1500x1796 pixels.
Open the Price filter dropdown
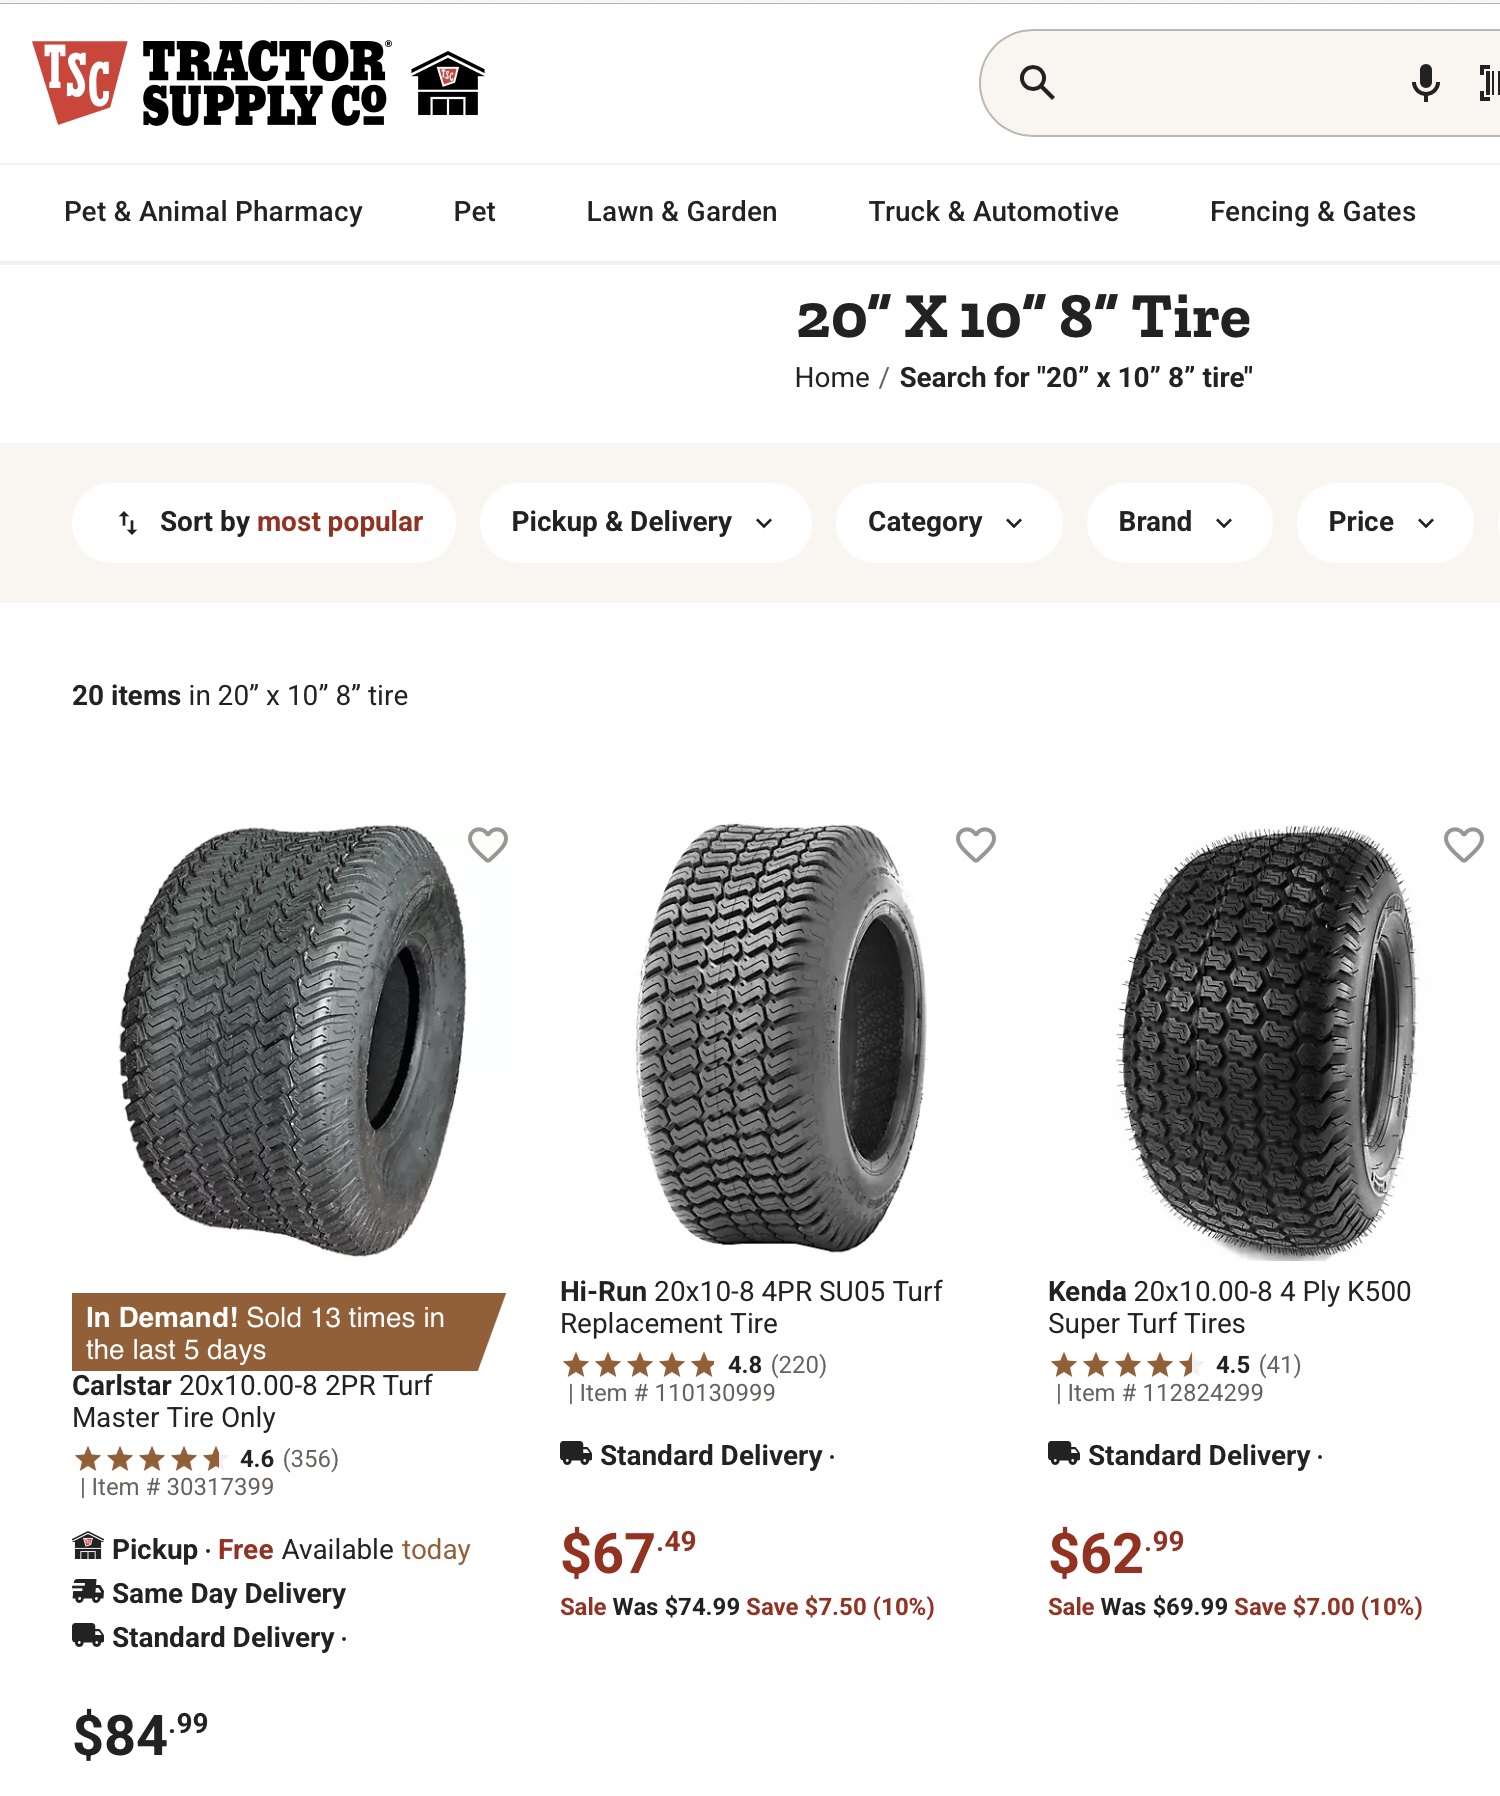(1382, 522)
